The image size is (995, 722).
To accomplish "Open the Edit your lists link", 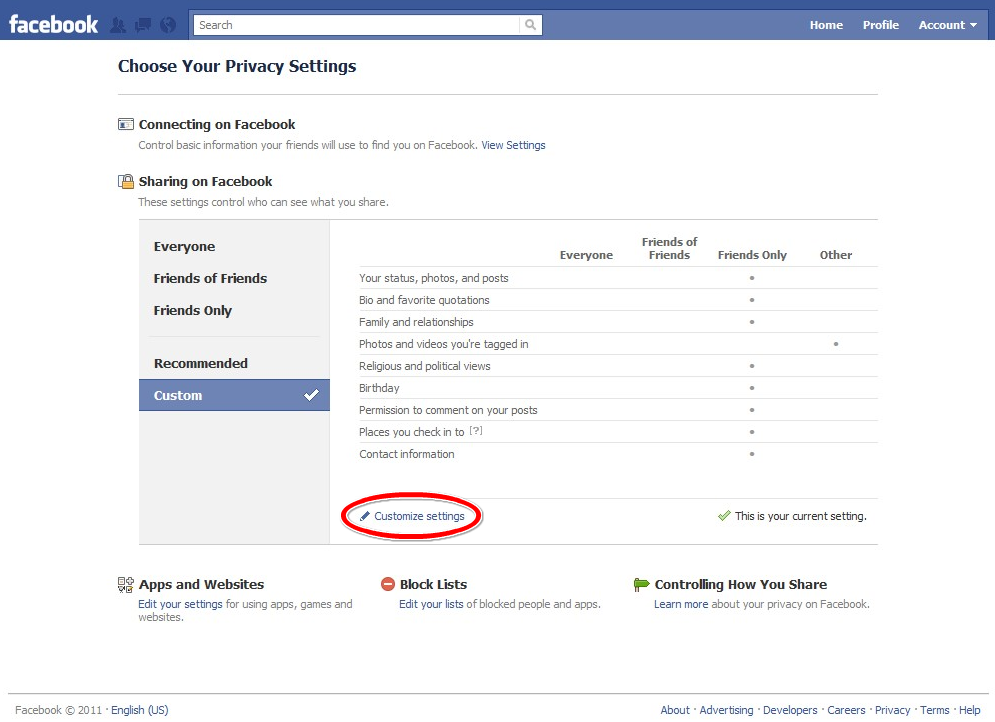I will 431,604.
